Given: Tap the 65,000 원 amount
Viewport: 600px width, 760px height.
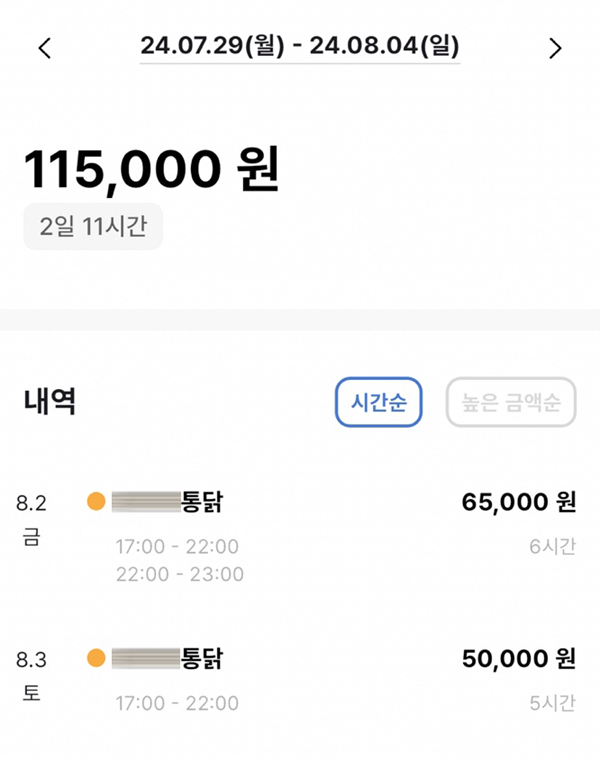Looking at the screenshot, I should pyautogui.click(x=519, y=502).
